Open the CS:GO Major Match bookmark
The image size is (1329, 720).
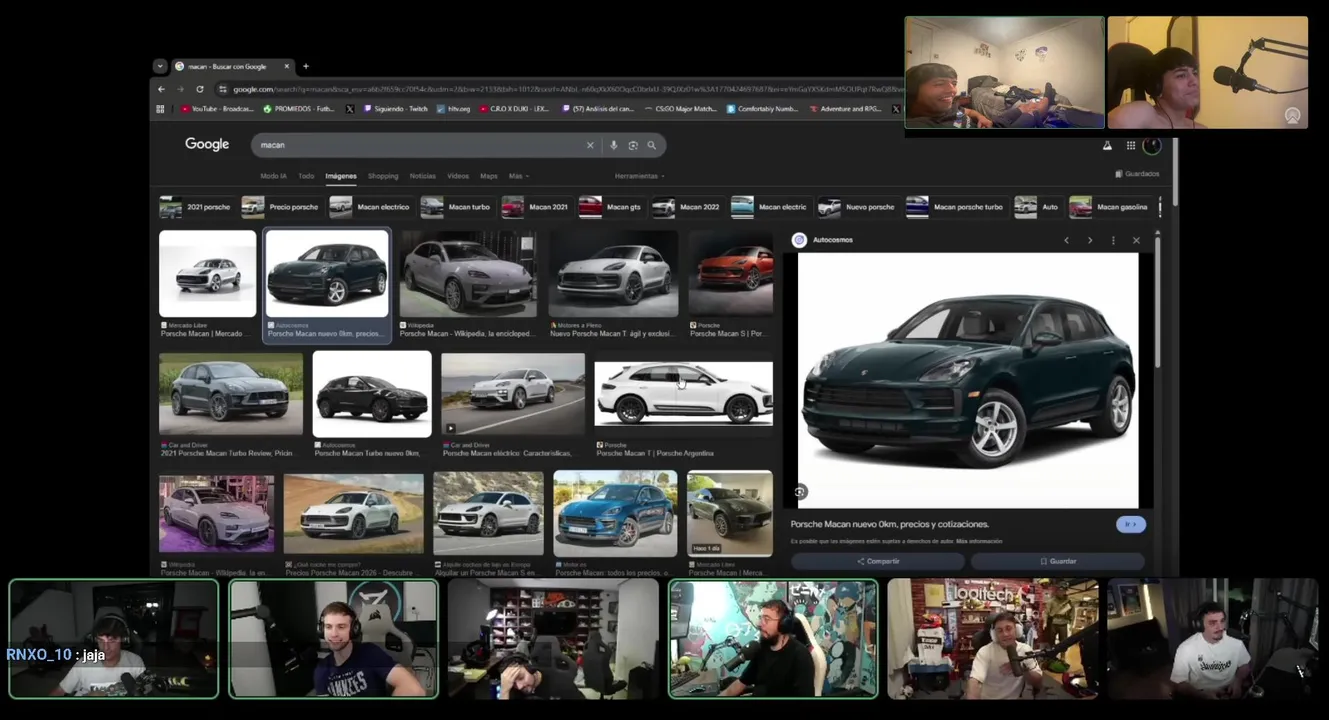click(x=681, y=109)
